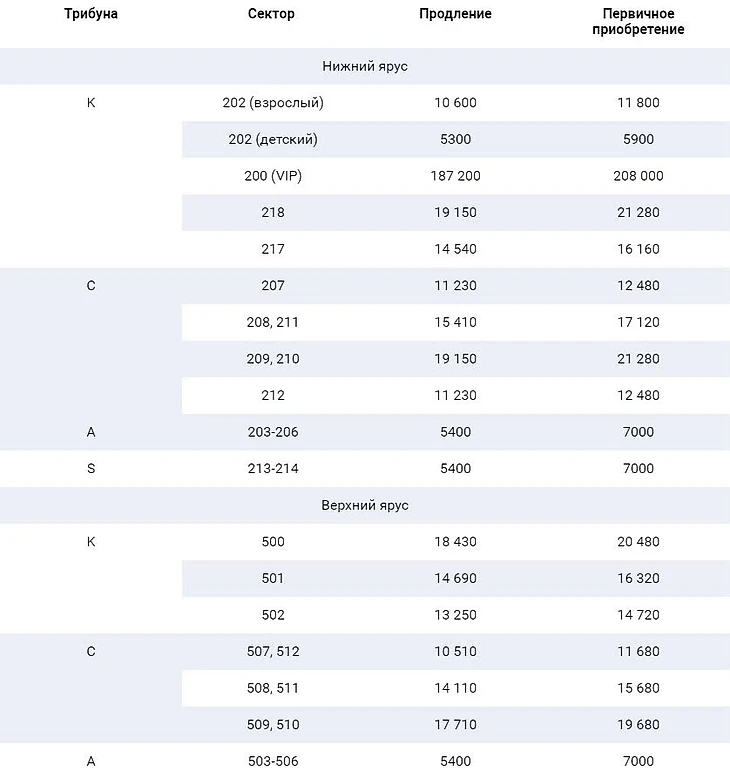Screen dimensions: 730x779
Task: Select the sector 500 cell
Action: (x=273, y=541)
